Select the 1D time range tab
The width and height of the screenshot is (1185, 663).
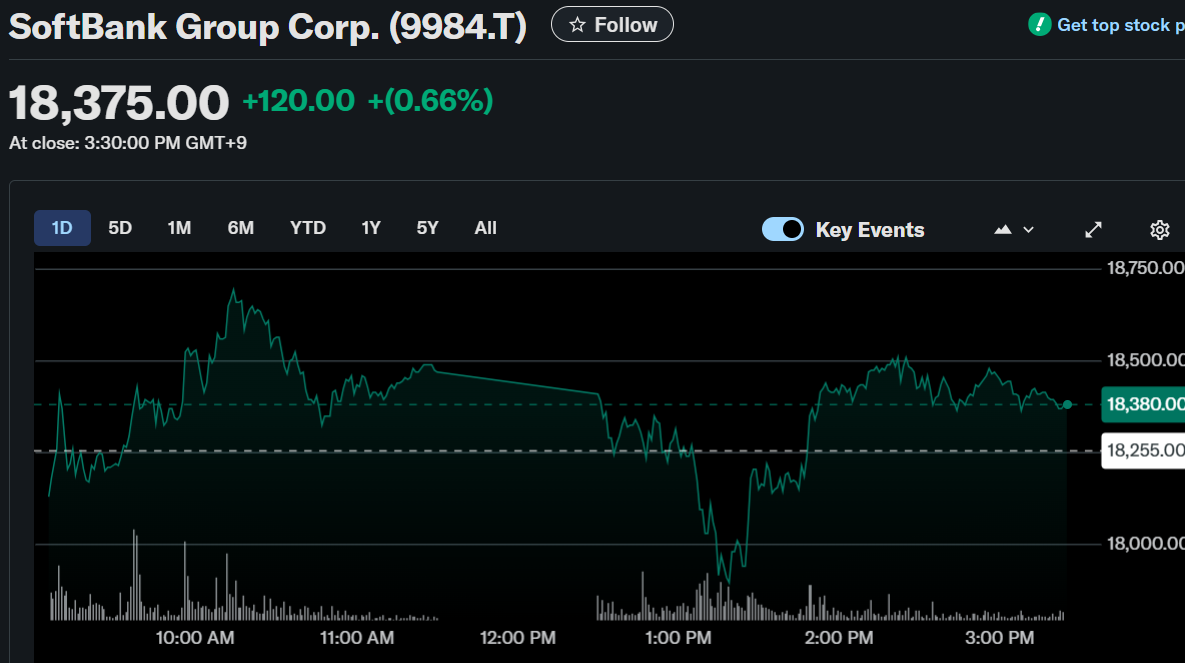pyautogui.click(x=62, y=228)
